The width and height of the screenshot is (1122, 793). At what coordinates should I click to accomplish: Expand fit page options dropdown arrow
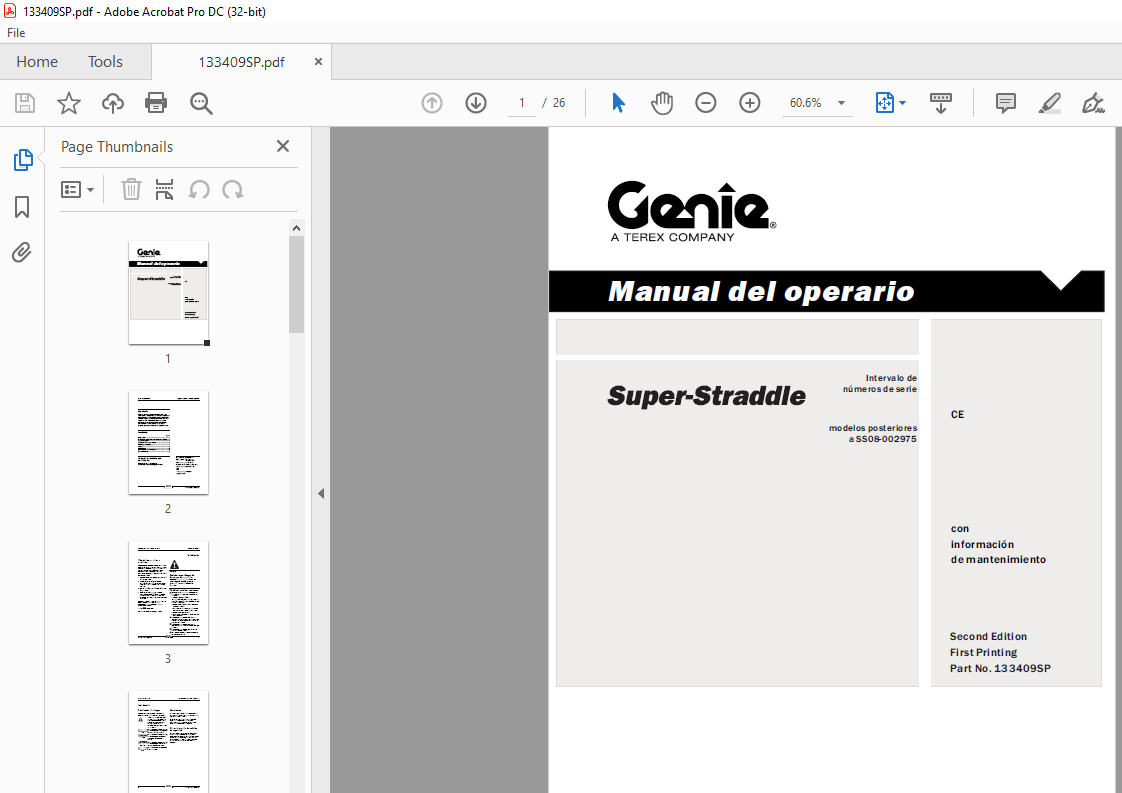point(902,103)
